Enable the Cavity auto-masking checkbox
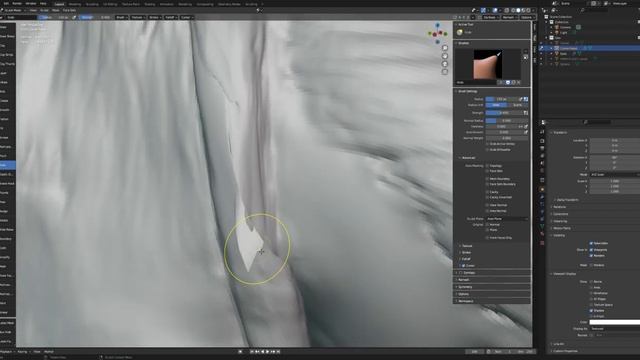Viewport: 640px width, 360px height. click(x=487, y=192)
